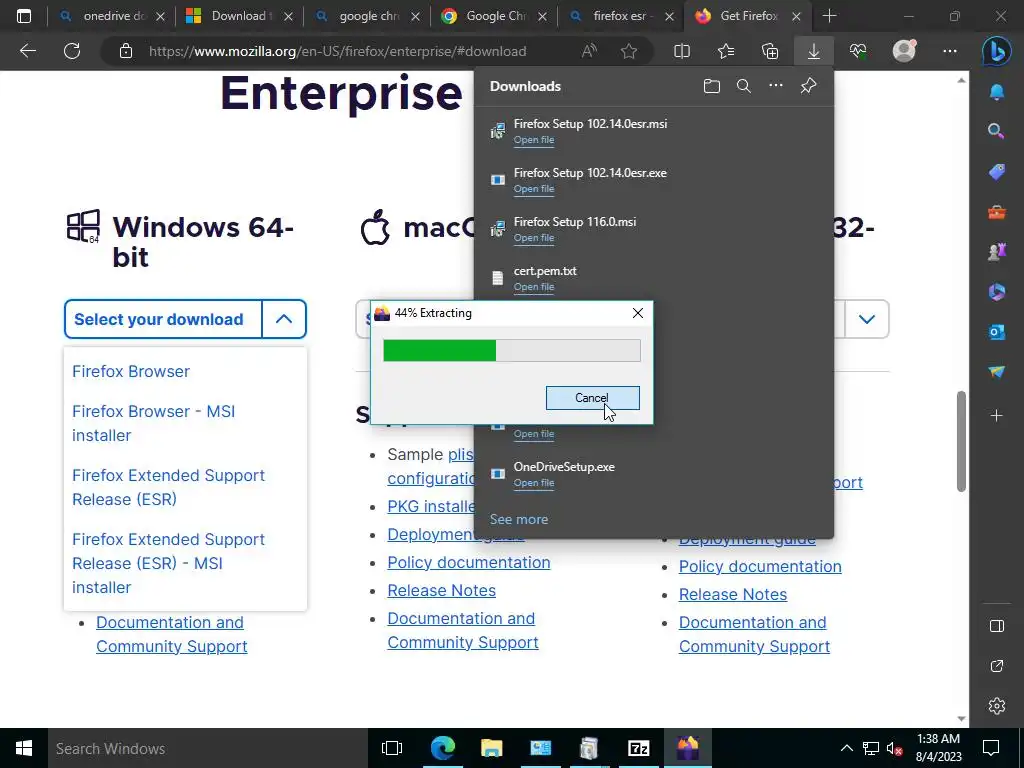Open Windows 32-bit Release Notes link
1024x768 pixels.
tap(733, 594)
